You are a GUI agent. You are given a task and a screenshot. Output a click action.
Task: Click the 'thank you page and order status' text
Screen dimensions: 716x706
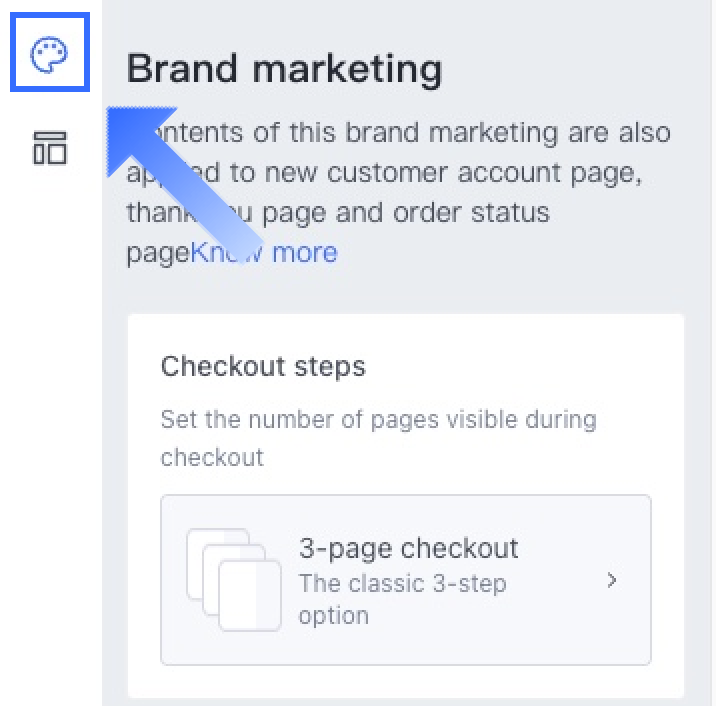(x=338, y=213)
